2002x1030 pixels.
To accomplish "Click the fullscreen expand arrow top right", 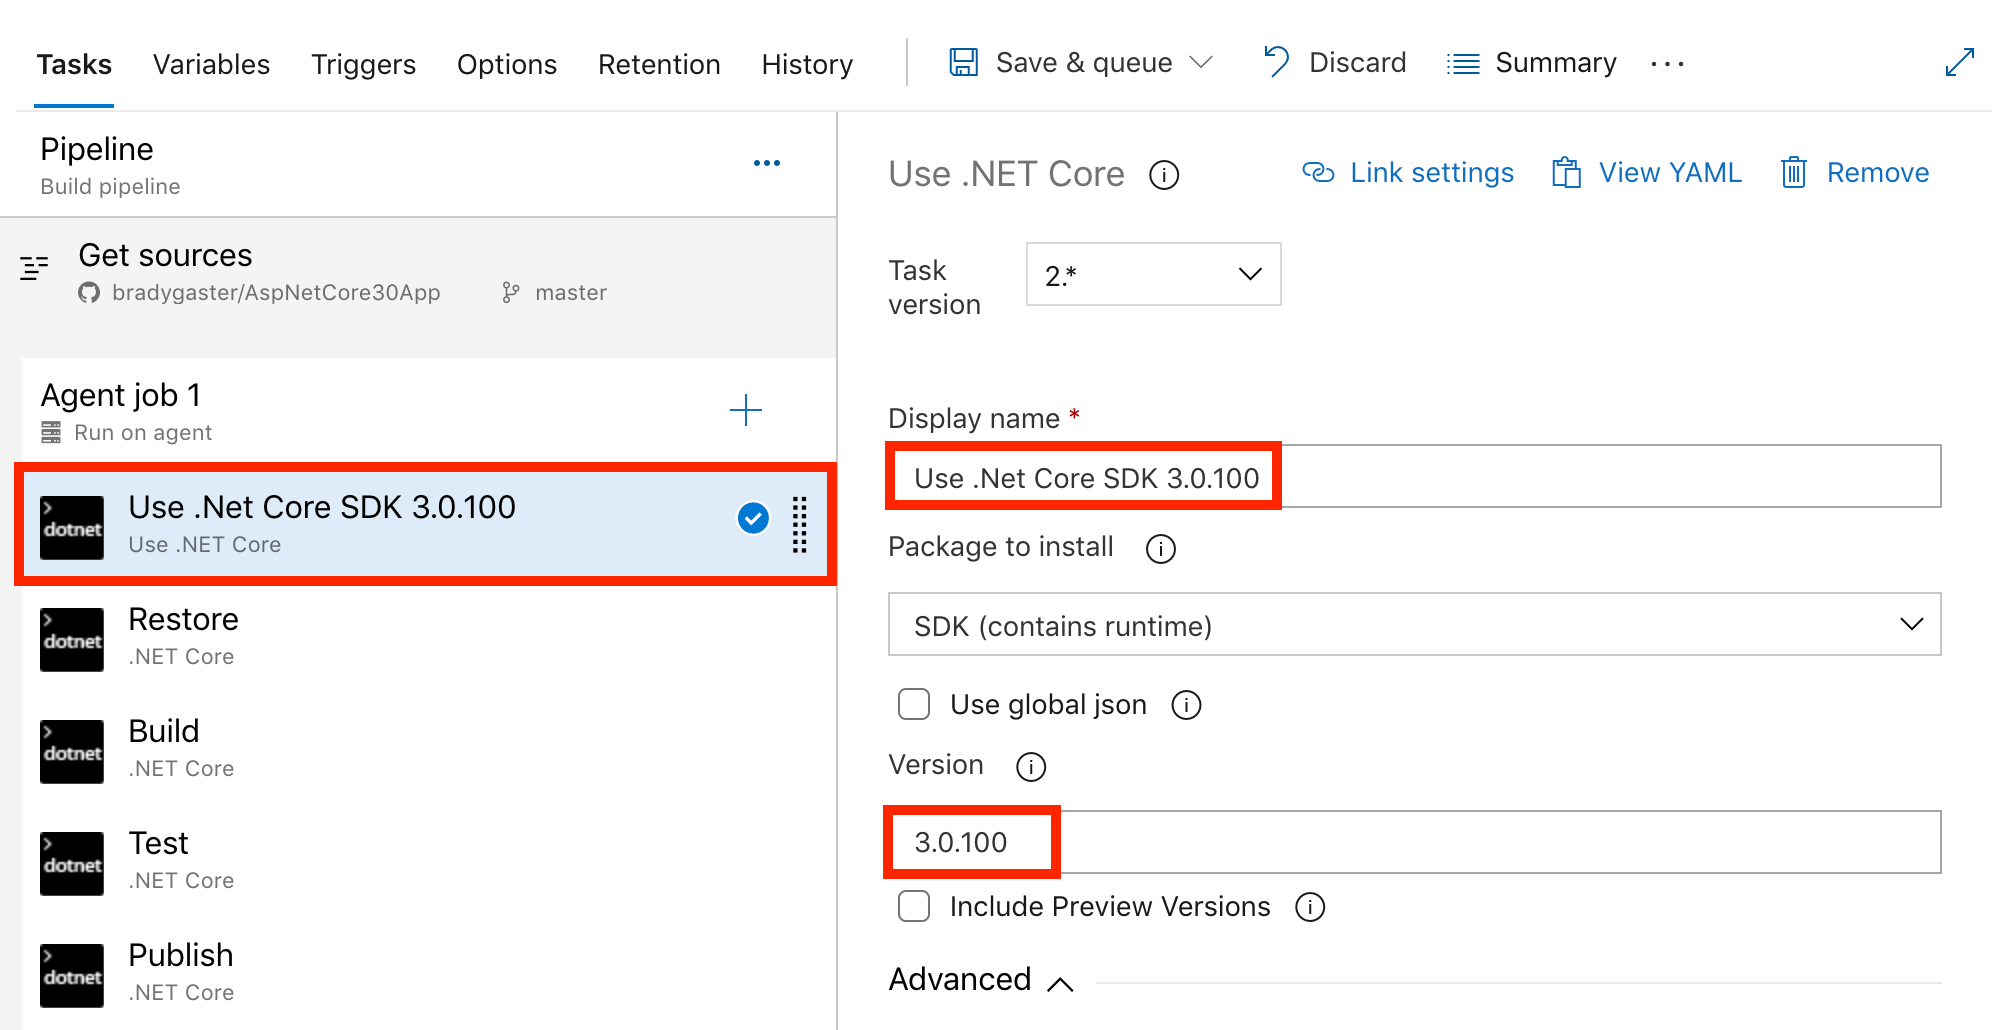I will [x=1959, y=62].
